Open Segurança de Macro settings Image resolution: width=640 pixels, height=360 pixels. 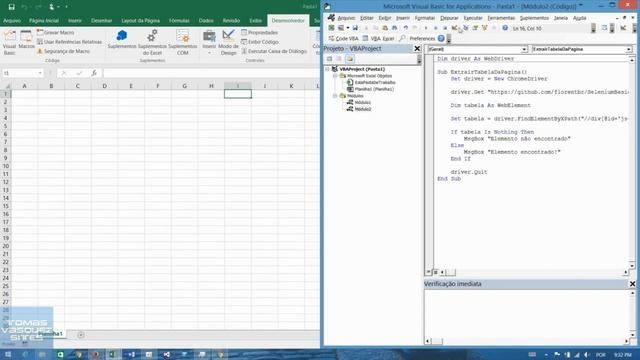point(63,51)
